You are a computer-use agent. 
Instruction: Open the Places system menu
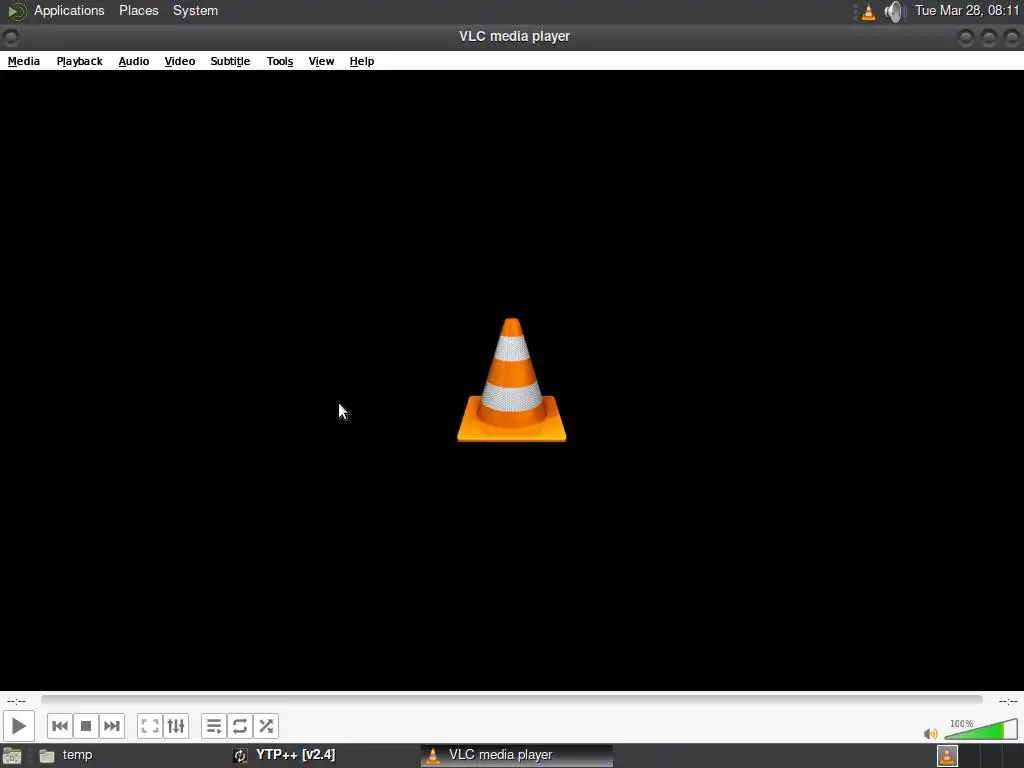[x=138, y=10]
